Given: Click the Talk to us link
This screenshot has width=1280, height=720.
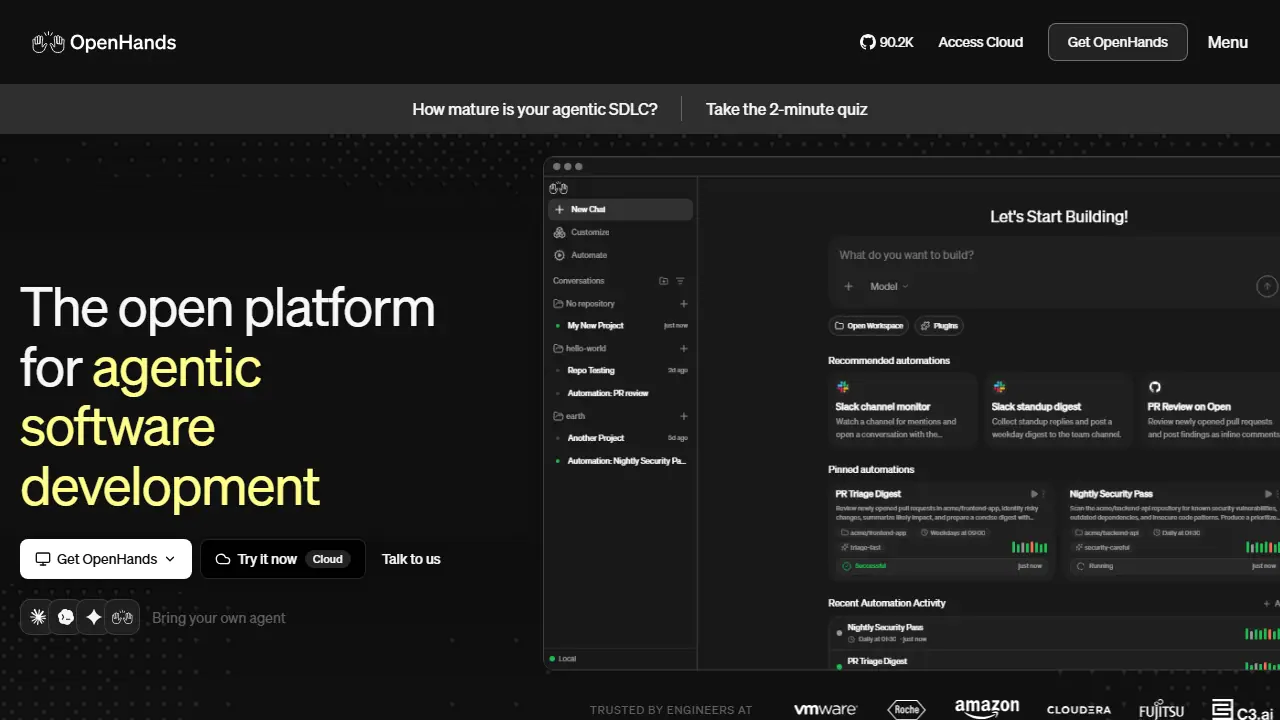Looking at the screenshot, I should [411, 559].
